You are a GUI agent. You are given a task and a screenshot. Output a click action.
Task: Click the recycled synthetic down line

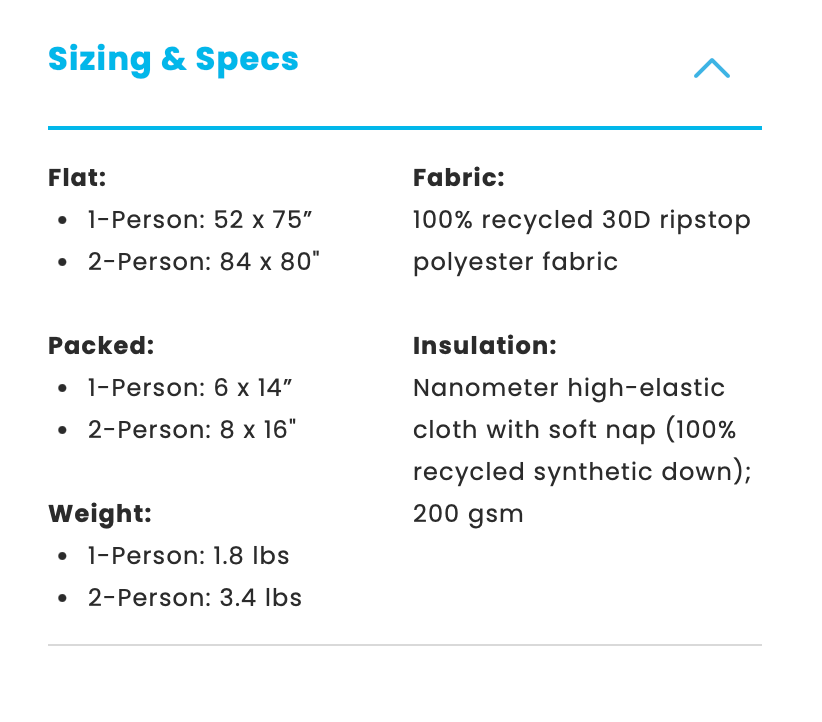tap(582, 472)
